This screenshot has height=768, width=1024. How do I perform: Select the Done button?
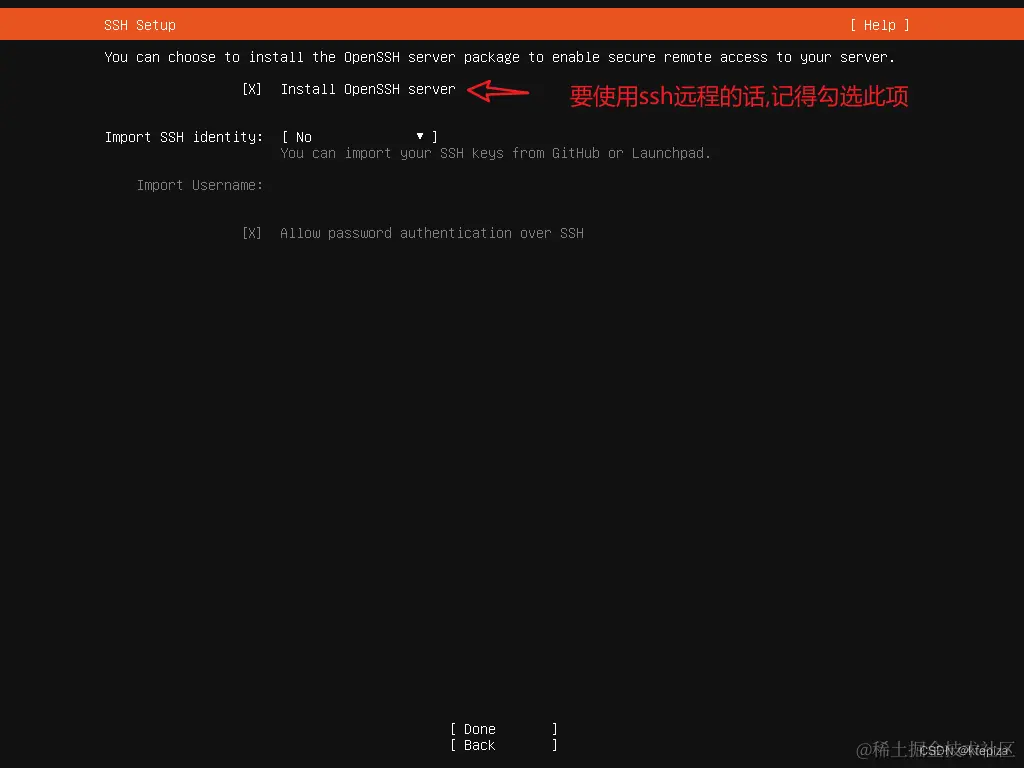coord(504,729)
